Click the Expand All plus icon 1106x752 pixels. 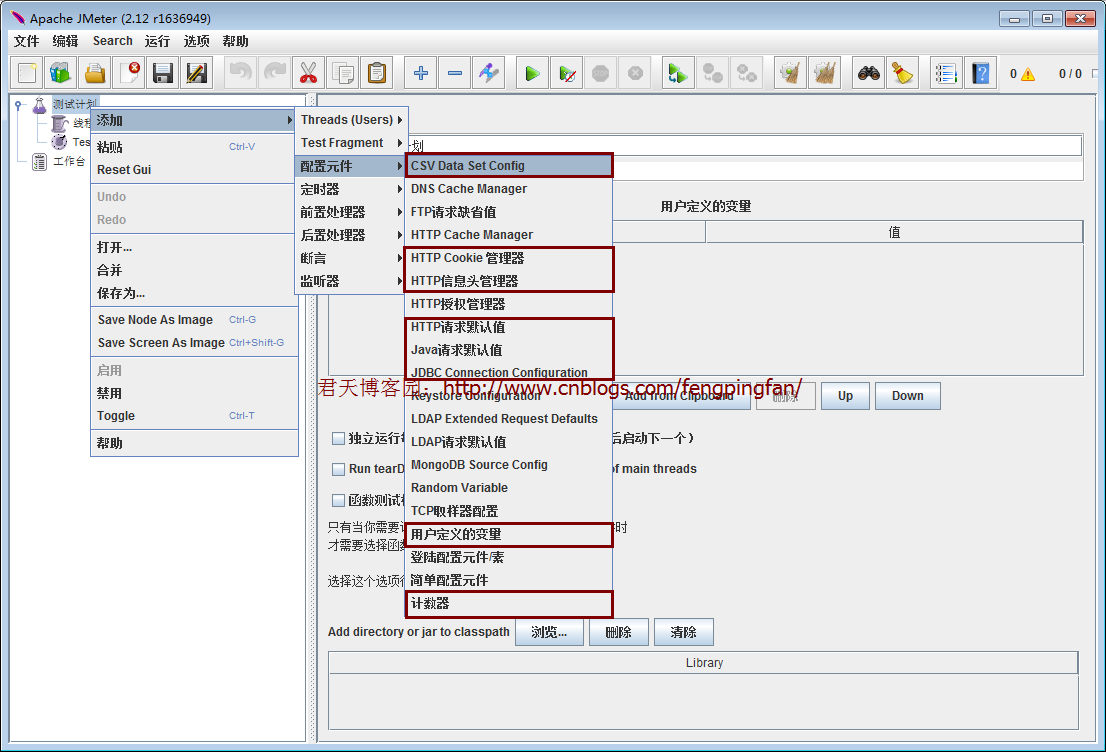[x=420, y=73]
